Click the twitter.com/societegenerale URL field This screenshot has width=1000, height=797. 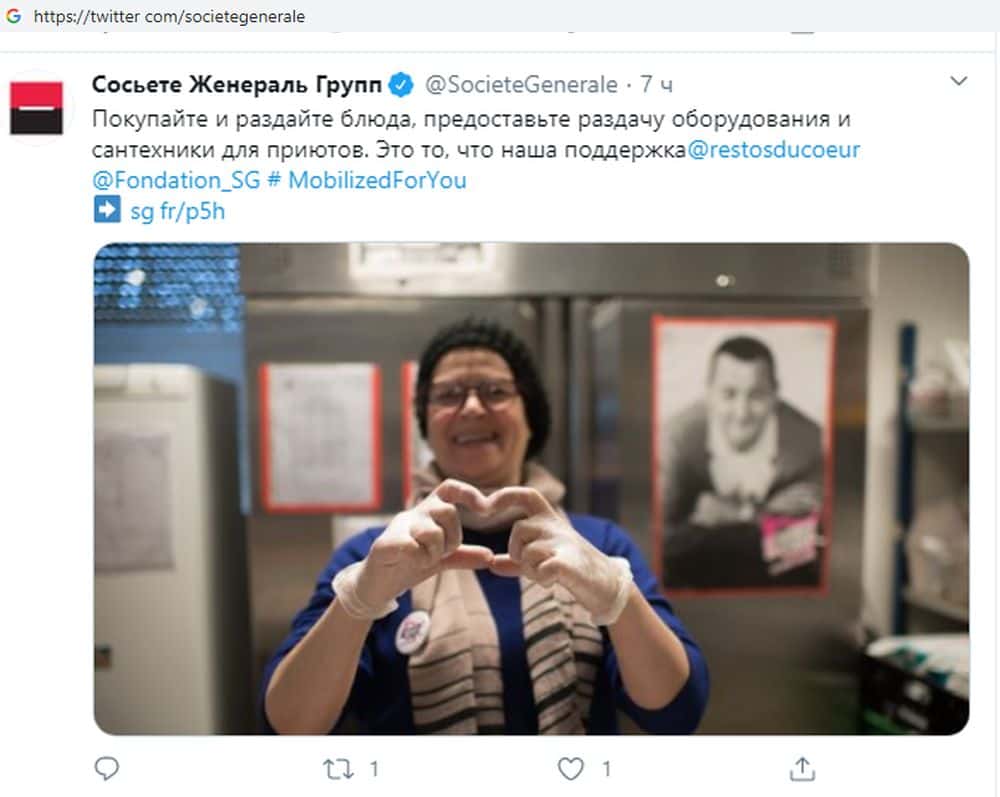tap(169, 16)
